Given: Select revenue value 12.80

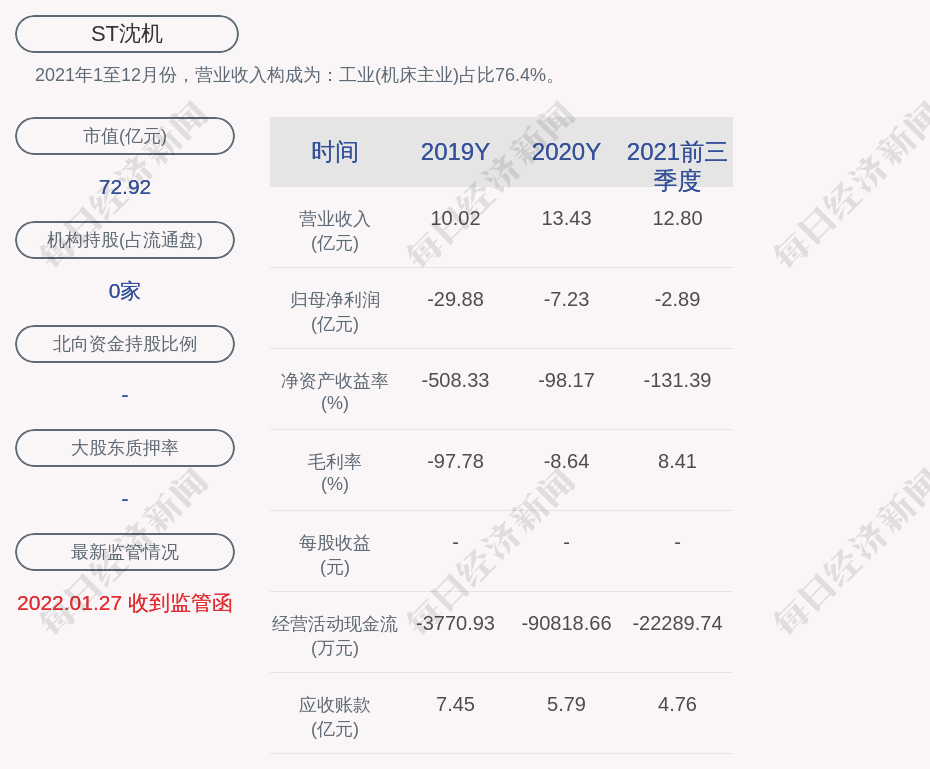Looking at the screenshot, I should pyautogui.click(x=677, y=218).
